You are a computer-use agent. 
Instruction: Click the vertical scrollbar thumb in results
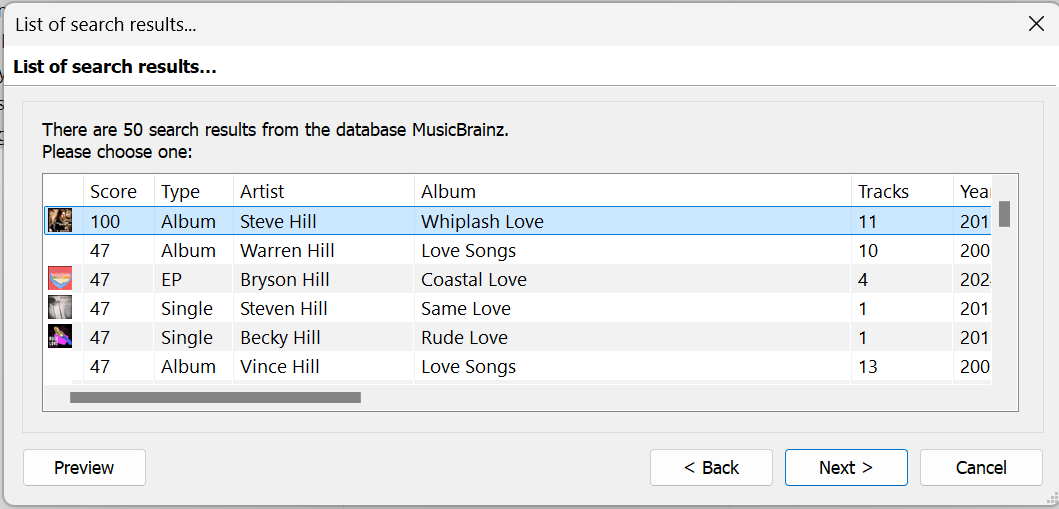[1004, 214]
